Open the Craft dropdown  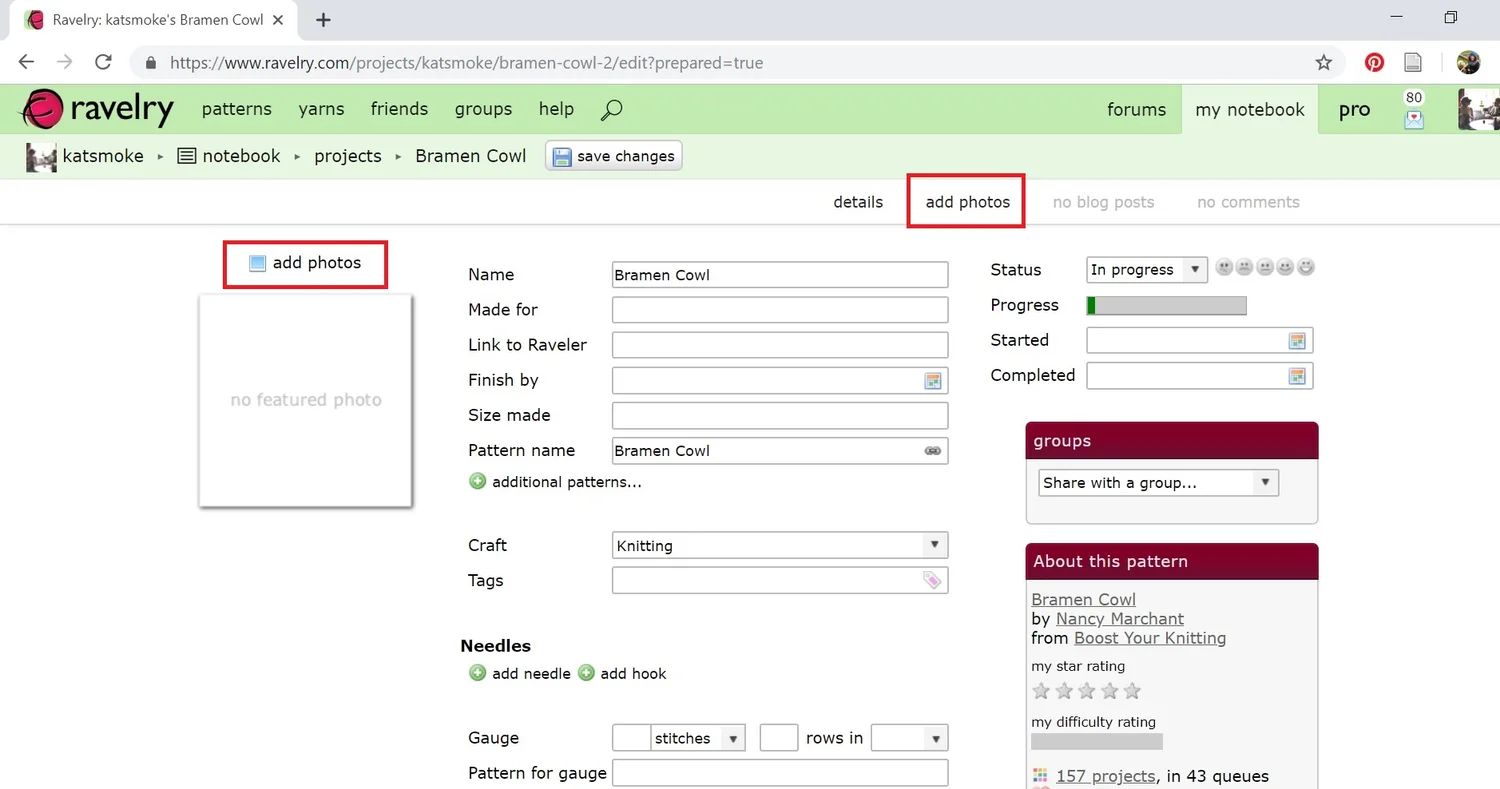780,545
